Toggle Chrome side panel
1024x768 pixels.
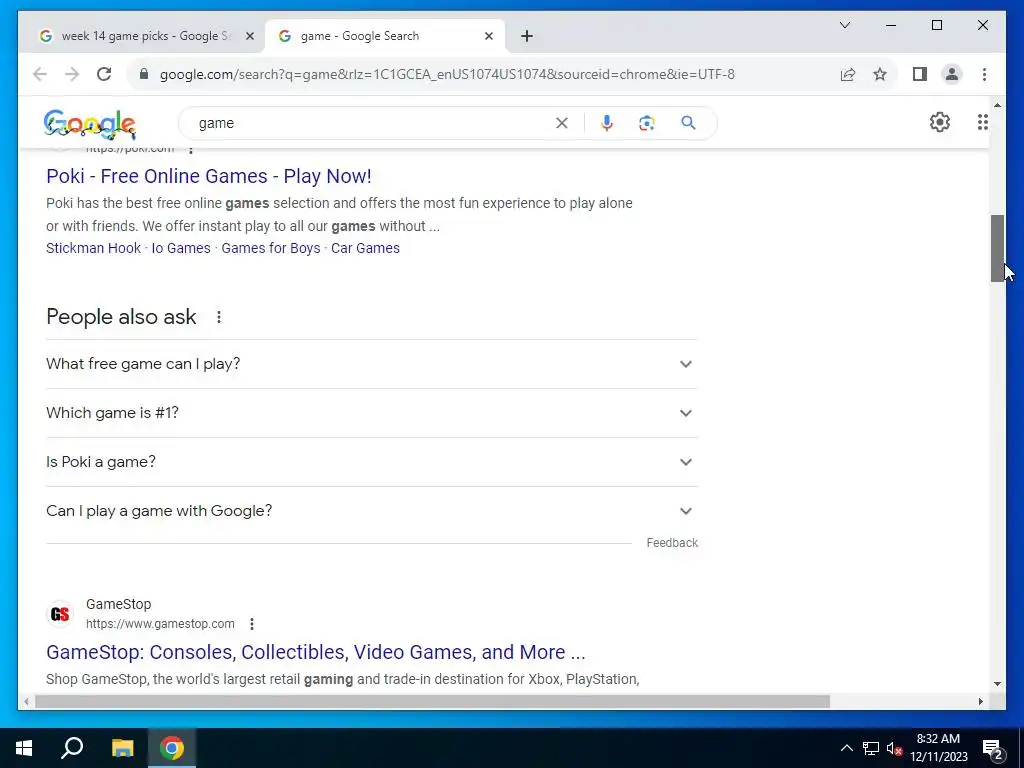click(920, 74)
